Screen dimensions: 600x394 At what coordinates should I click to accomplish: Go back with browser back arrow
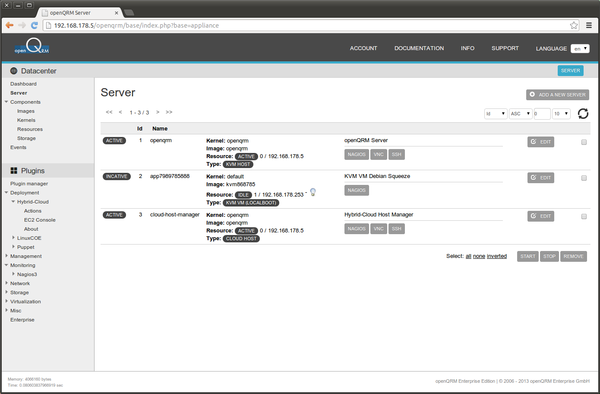[9, 25]
